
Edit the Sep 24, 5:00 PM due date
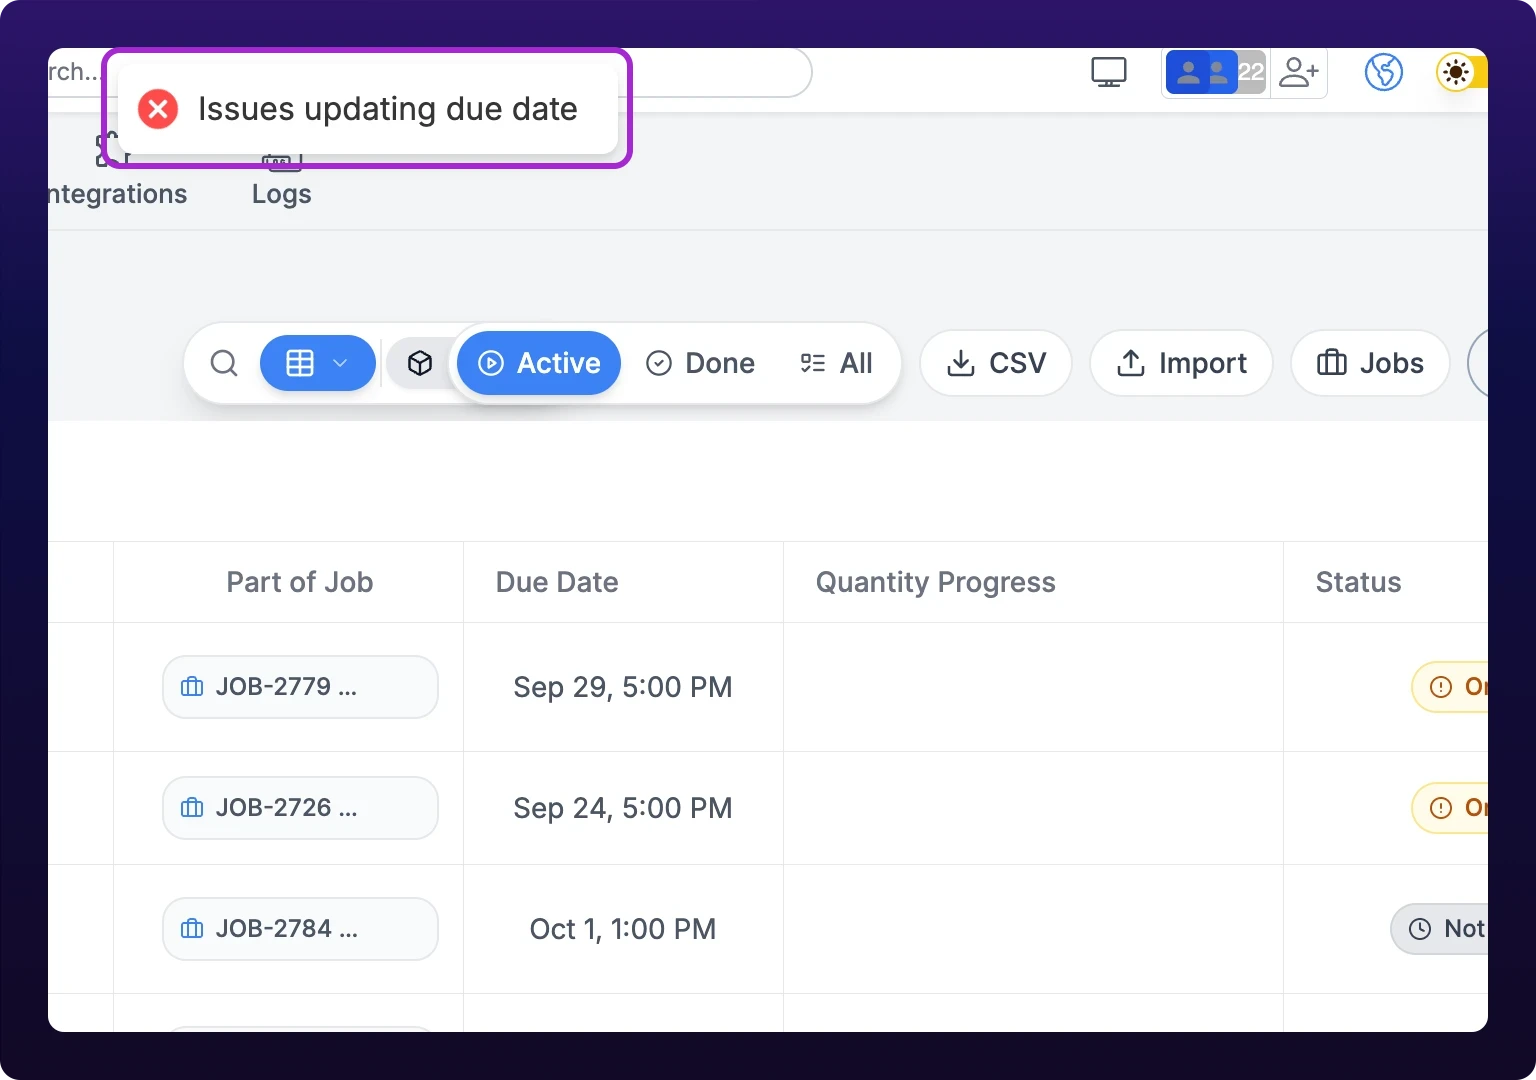(623, 808)
